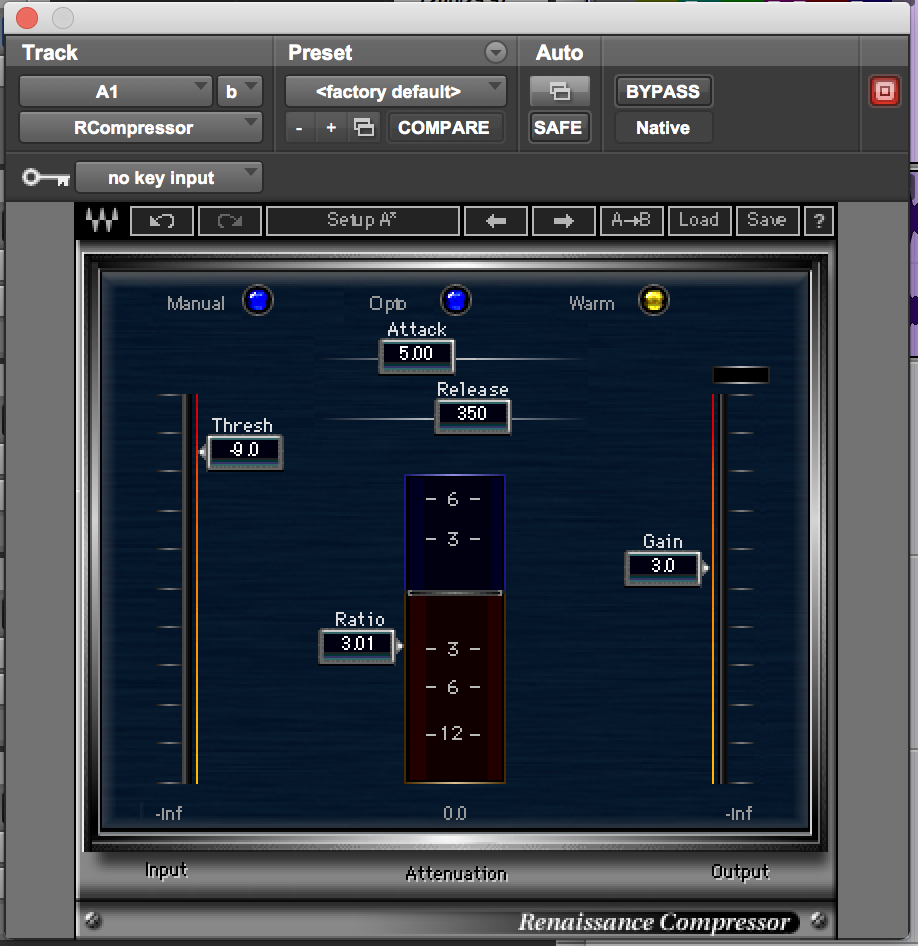918x946 pixels.
Task: Click the attenuation 0.0 readout
Action: [x=455, y=813]
